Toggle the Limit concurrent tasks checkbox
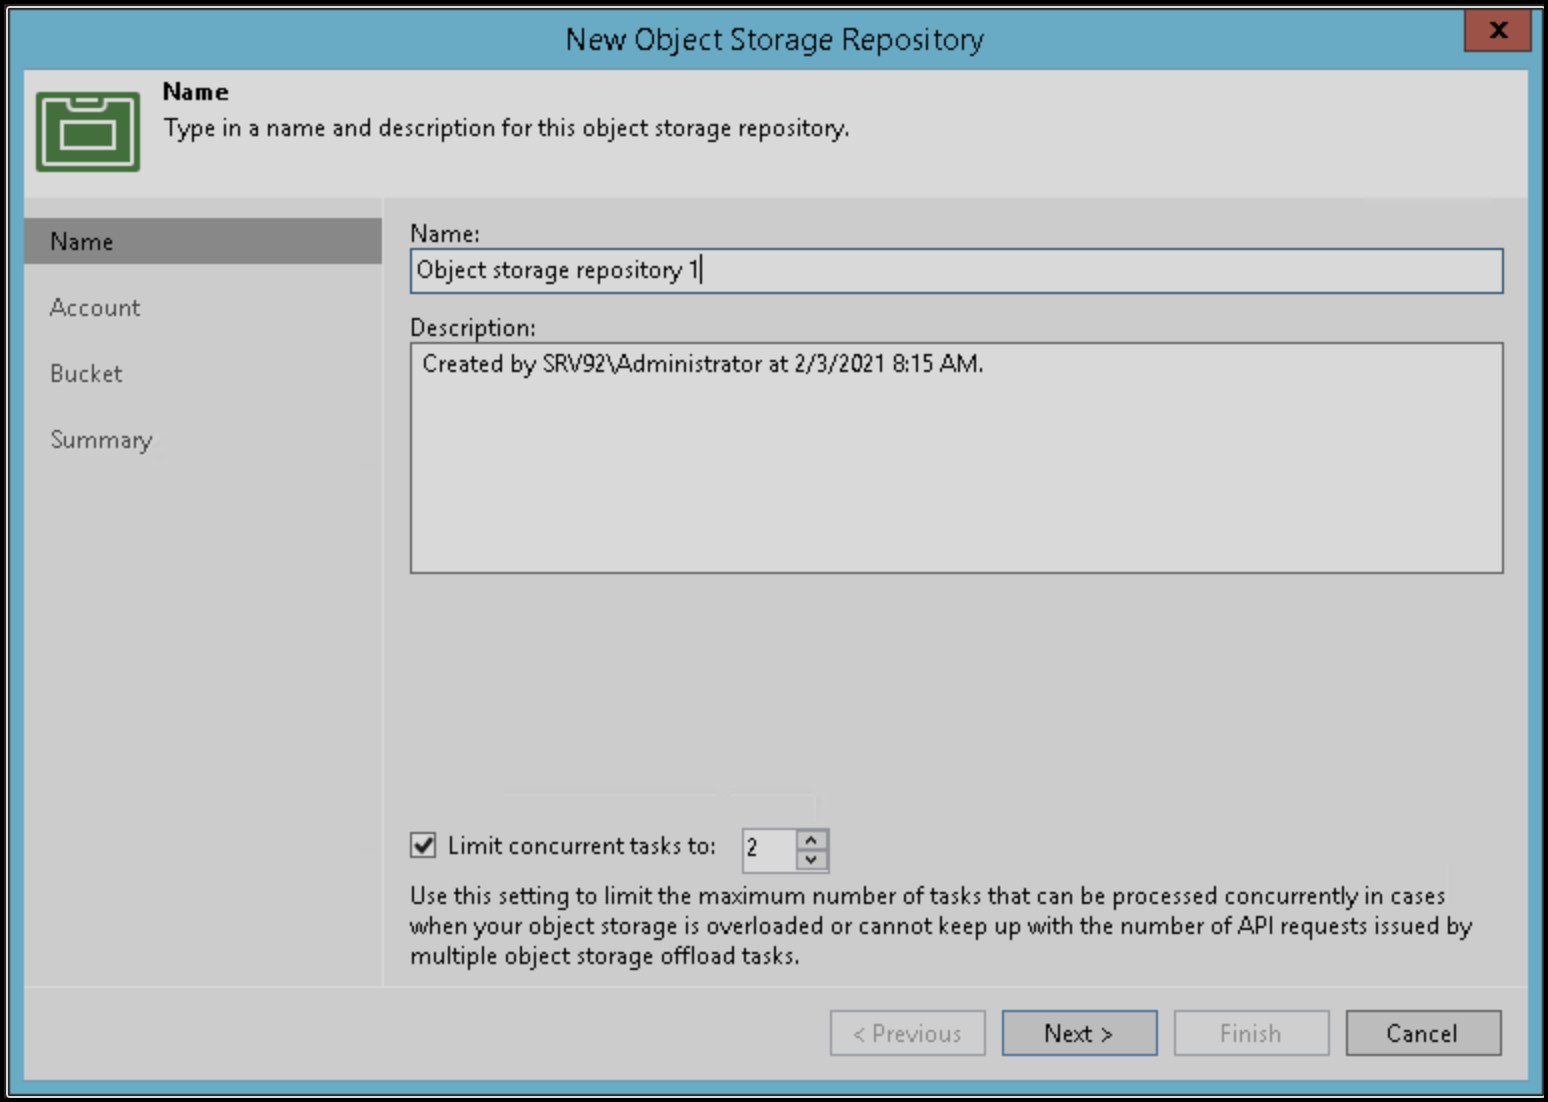The width and height of the screenshot is (1548, 1102). tap(423, 846)
